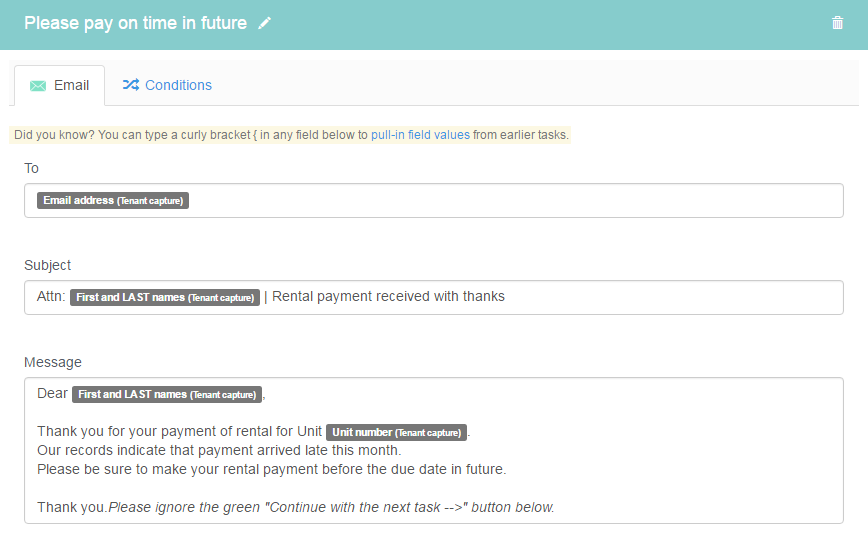The width and height of the screenshot is (868, 553).
Task: Click the subject text 'Rental payment received with thanks'
Action: (x=388, y=297)
